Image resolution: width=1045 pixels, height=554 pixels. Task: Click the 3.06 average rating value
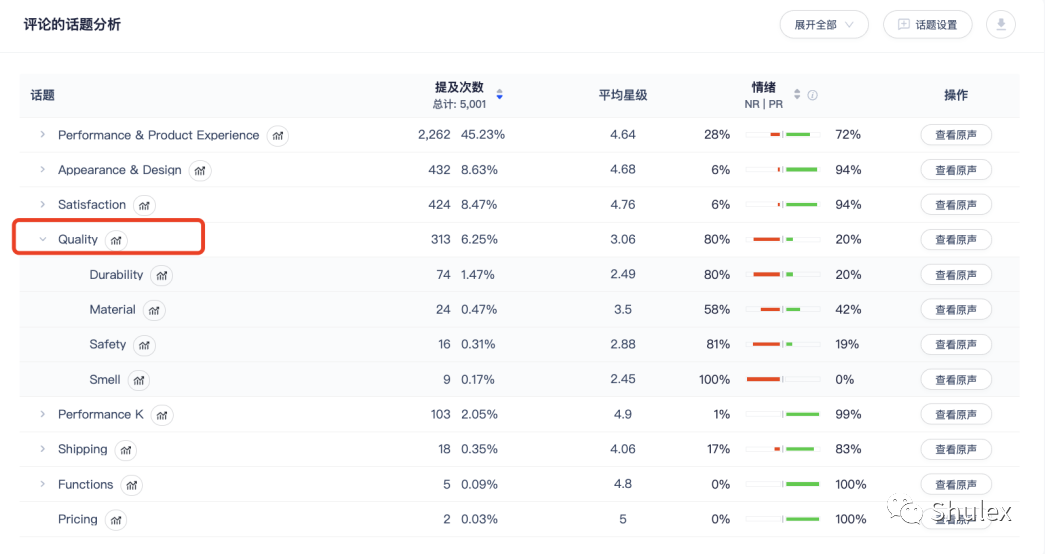[622, 239]
